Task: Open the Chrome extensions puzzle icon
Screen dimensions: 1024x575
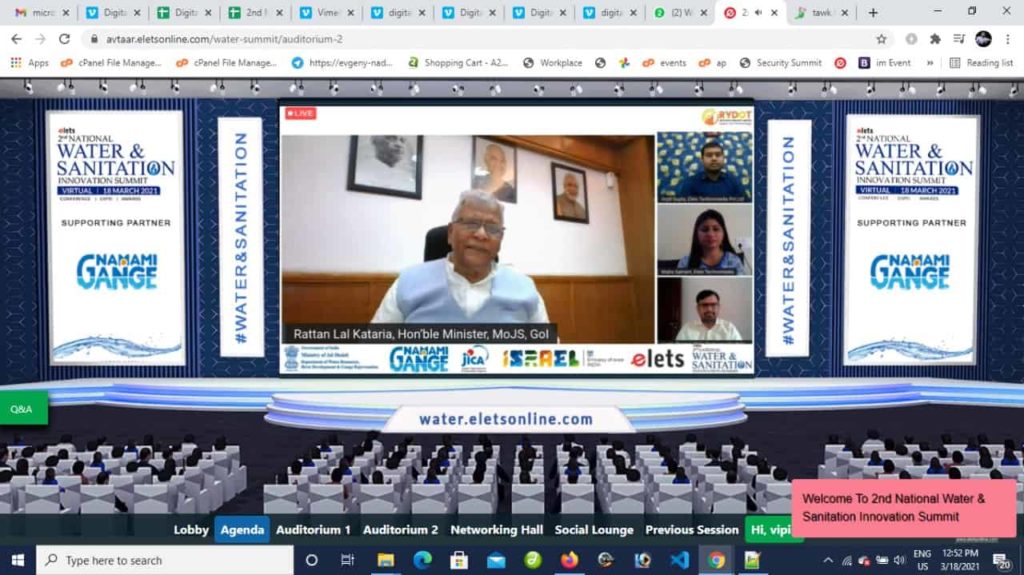Action: pos(935,39)
